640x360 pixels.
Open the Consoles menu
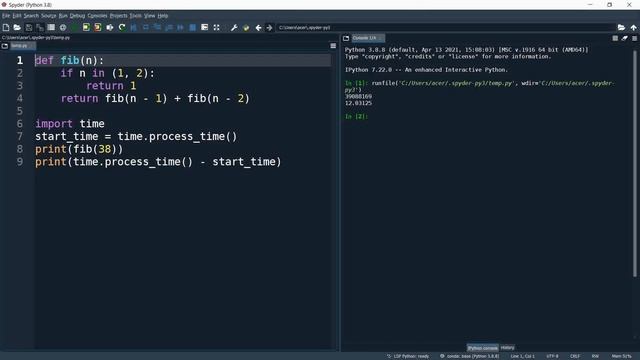[x=97, y=16]
